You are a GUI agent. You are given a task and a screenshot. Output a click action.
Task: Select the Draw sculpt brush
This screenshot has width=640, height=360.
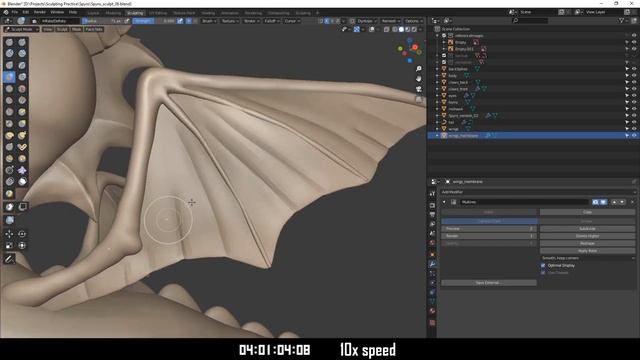[9, 42]
